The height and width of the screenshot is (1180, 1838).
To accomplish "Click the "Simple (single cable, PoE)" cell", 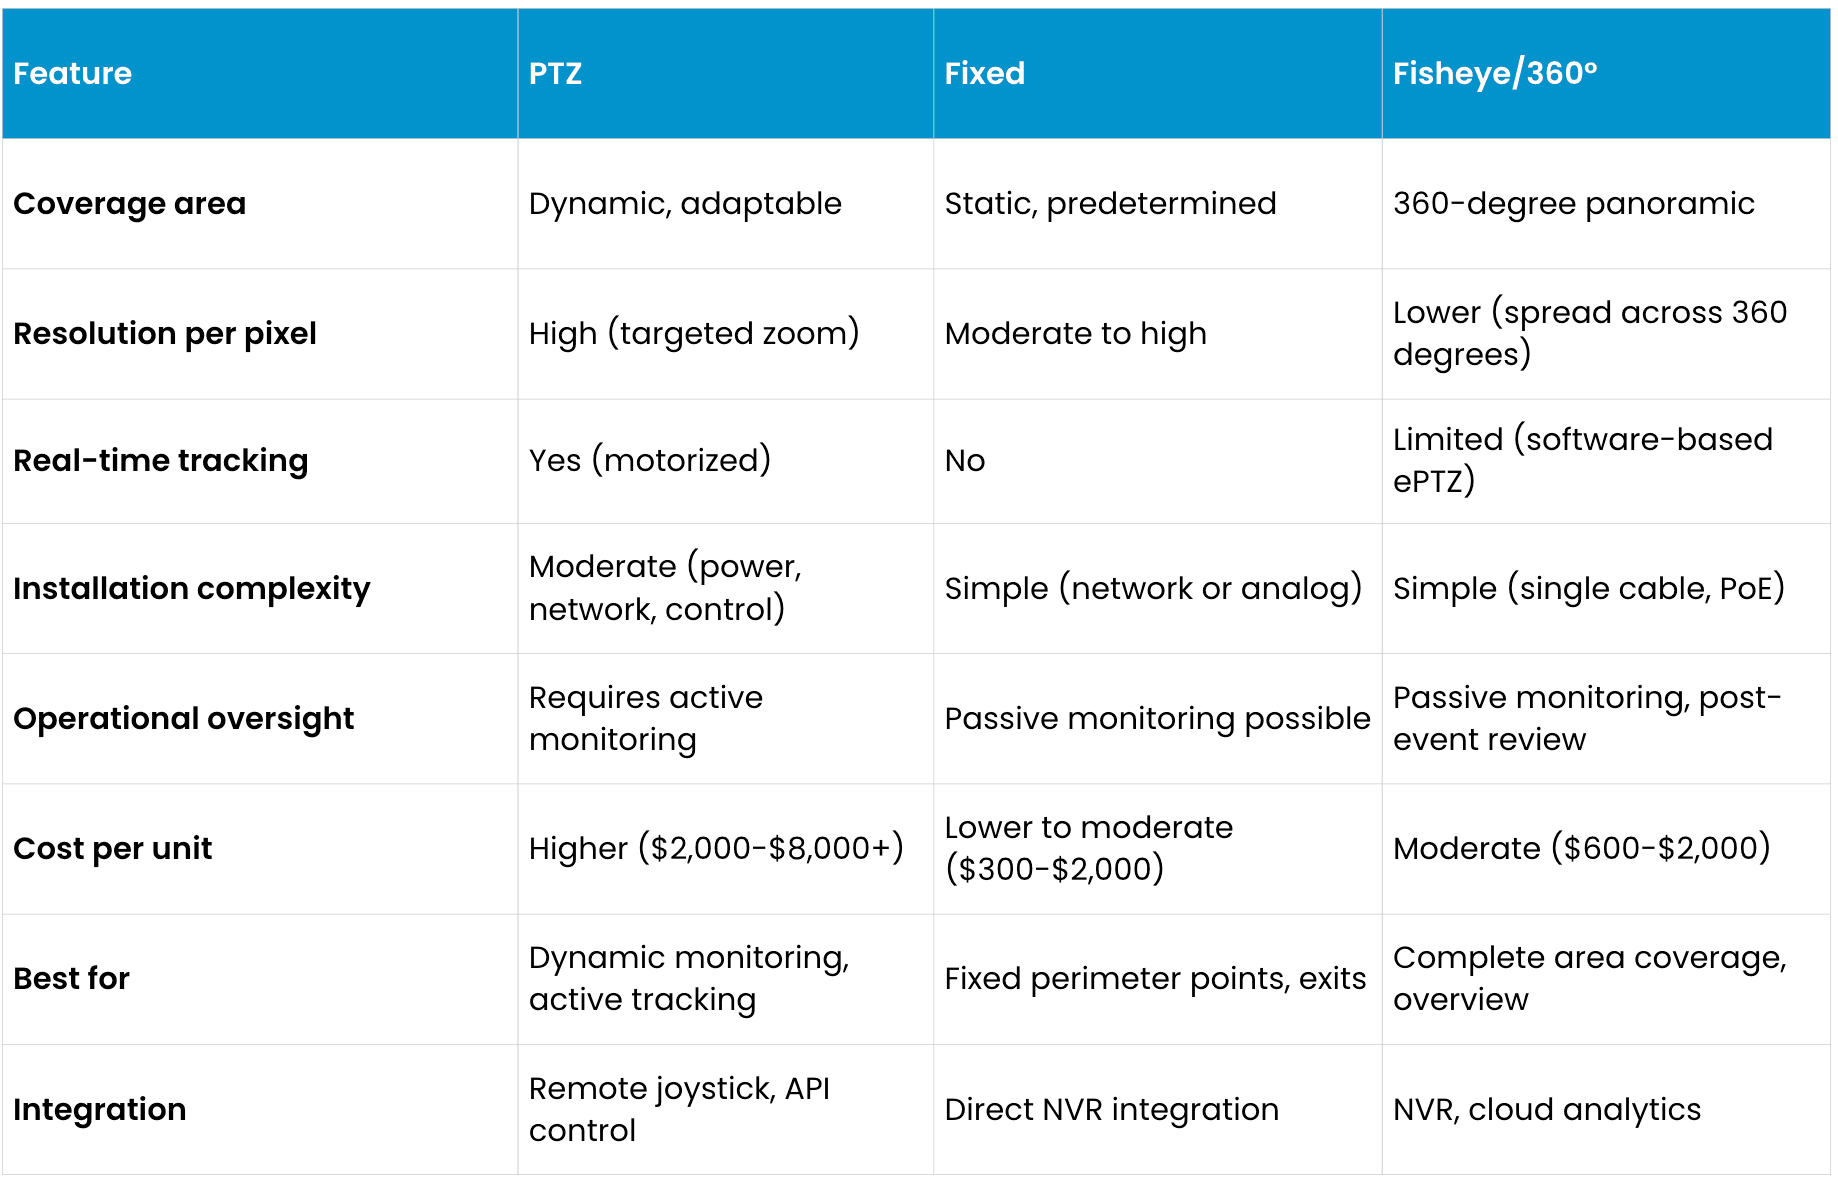I will click(x=1588, y=588).
